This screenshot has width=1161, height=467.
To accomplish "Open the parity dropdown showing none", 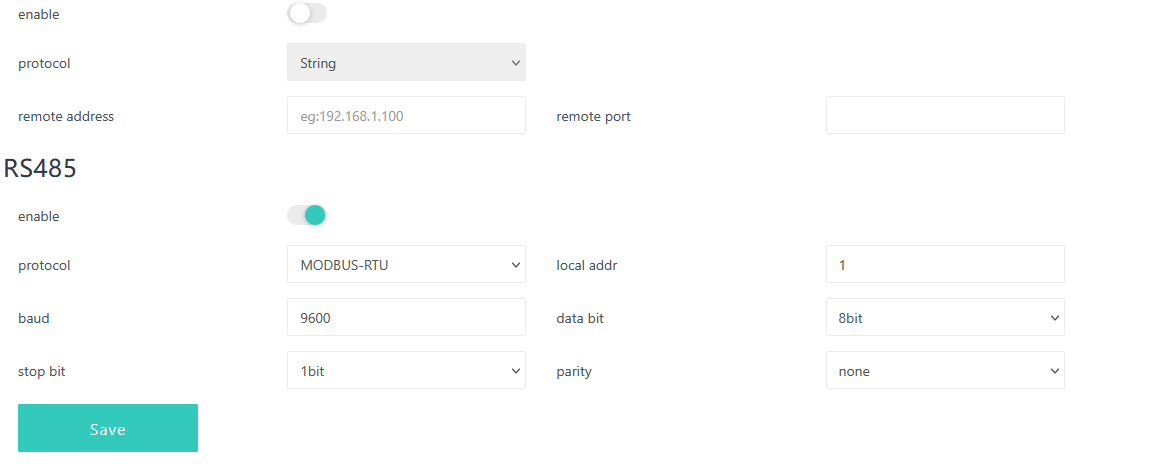I will click(x=945, y=371).
